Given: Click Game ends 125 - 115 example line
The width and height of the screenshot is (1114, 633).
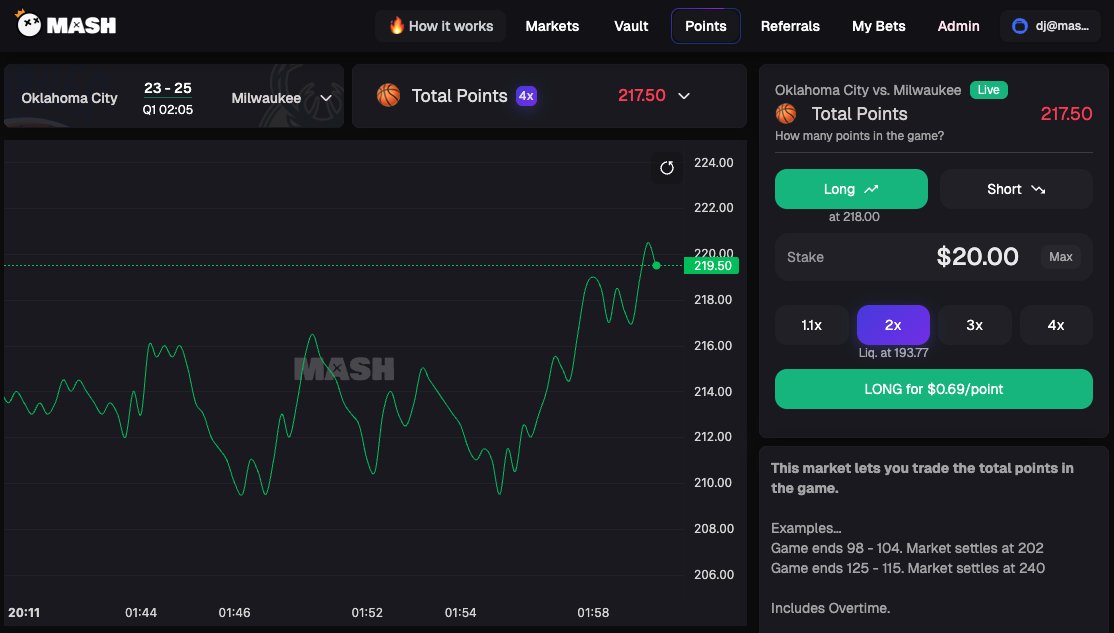Looking at the screenshot, I should coord(908,568).
